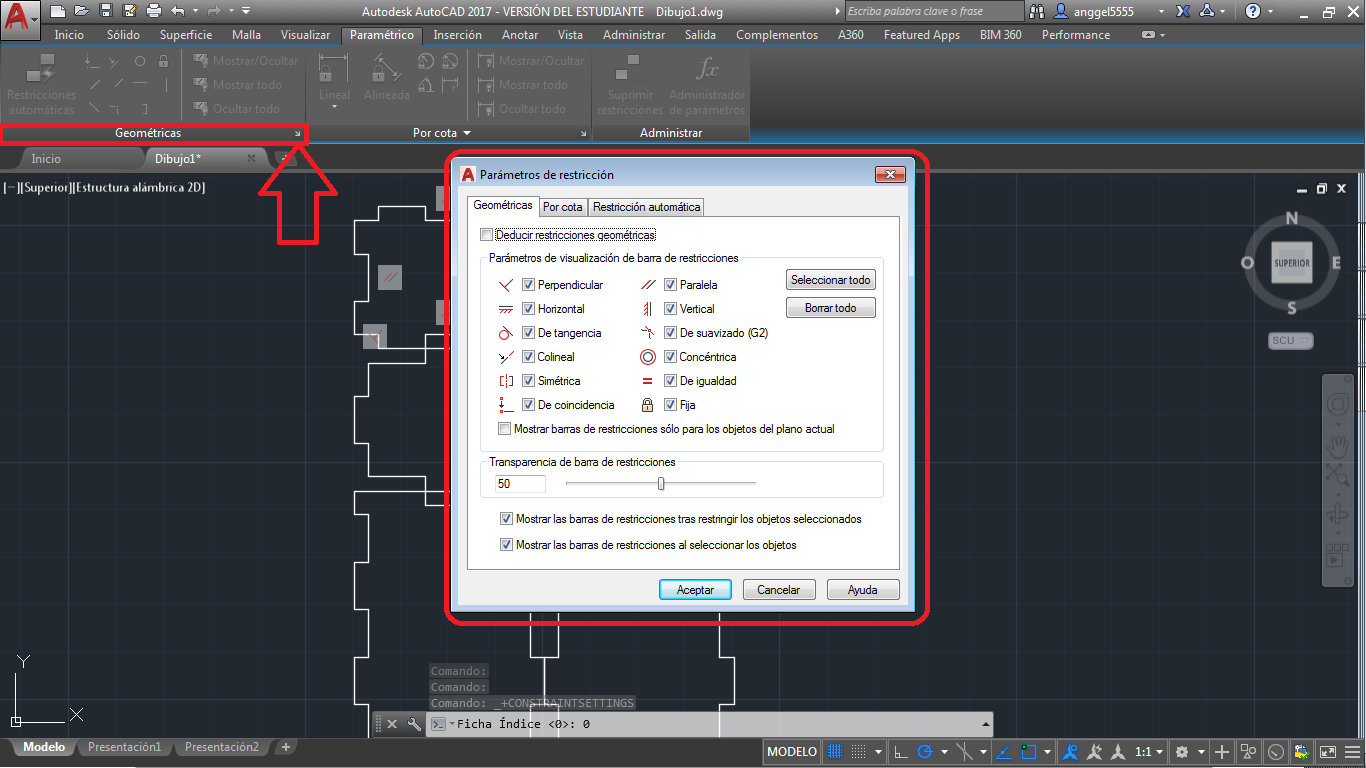Click the Seleccionar todo button
1366x768 pixels.
coord(831,280)
